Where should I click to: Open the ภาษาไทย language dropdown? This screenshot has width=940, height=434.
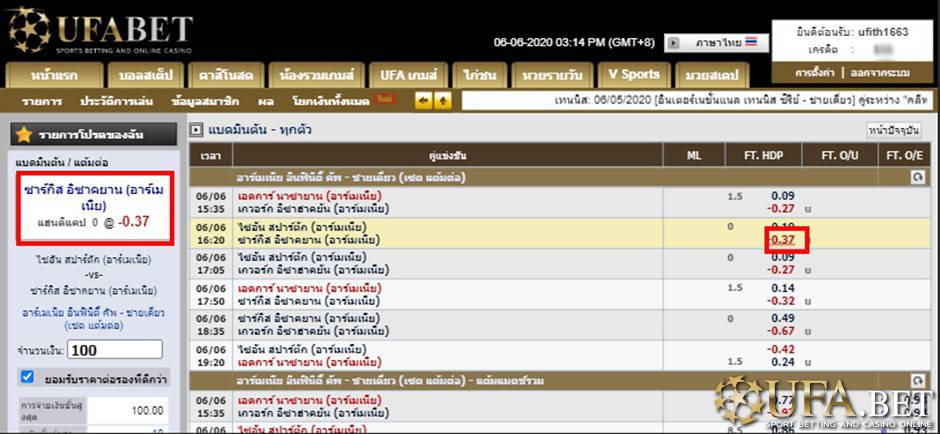click(716, 43)
